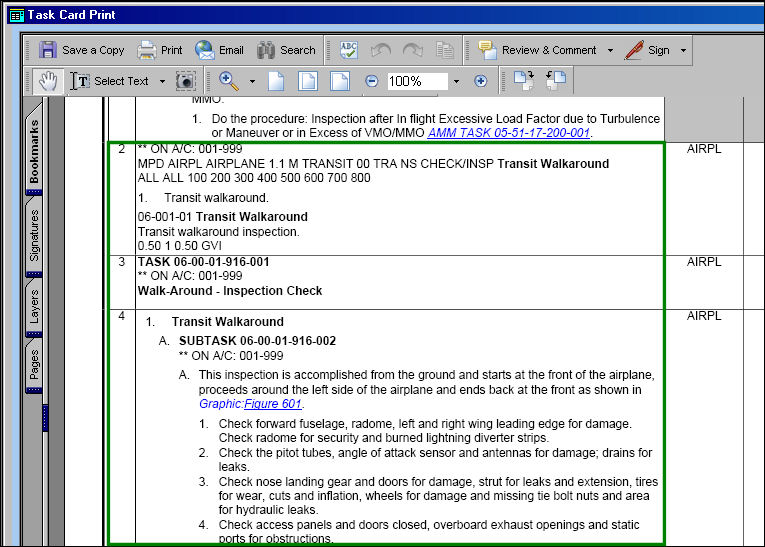Activate the snapshot camera tool
Viewport: 765px width, 547px height.
(185, 81)
